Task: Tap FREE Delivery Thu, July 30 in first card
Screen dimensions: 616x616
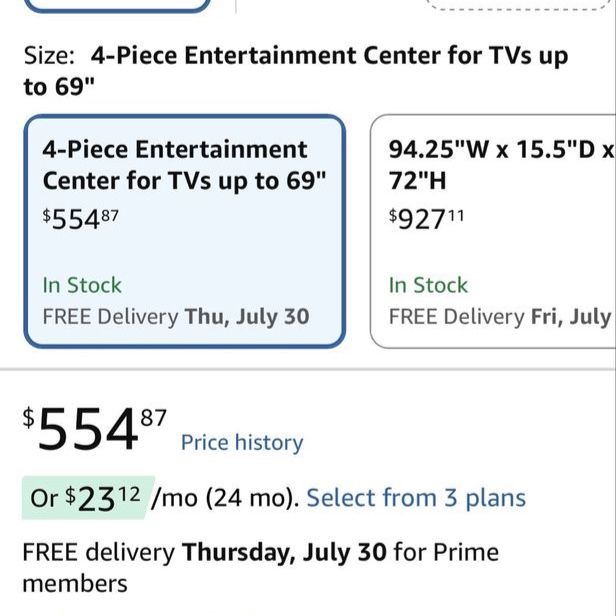Action: pos(176,317)
